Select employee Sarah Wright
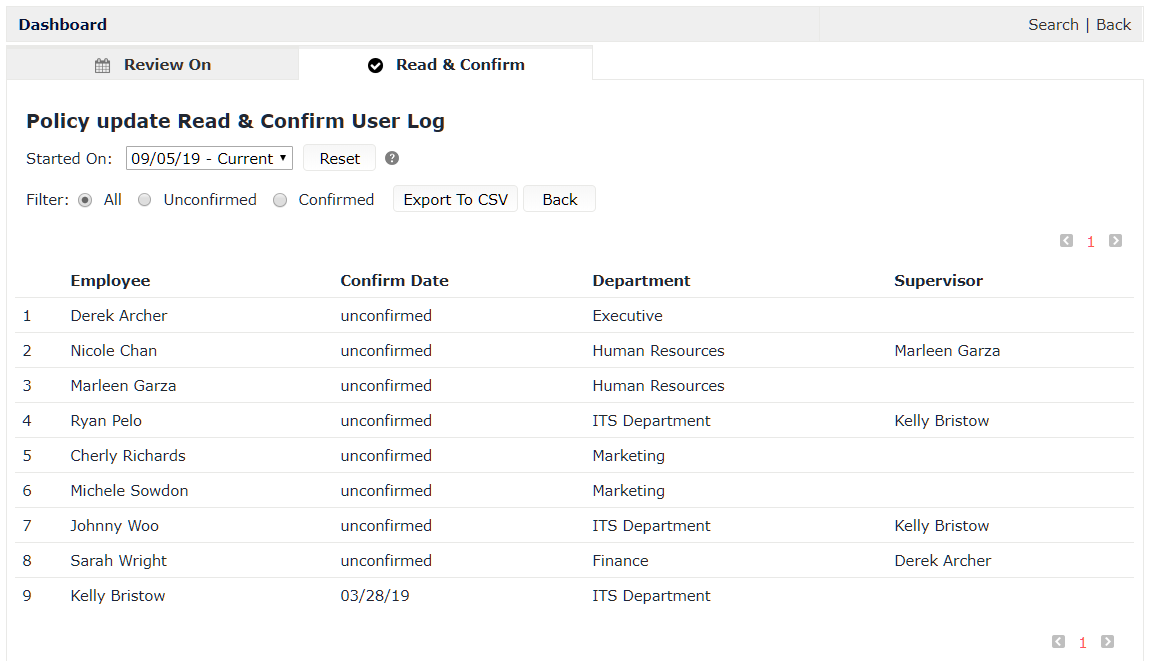The height and width of the screenshot is (661, 1151). coord(118,560)
